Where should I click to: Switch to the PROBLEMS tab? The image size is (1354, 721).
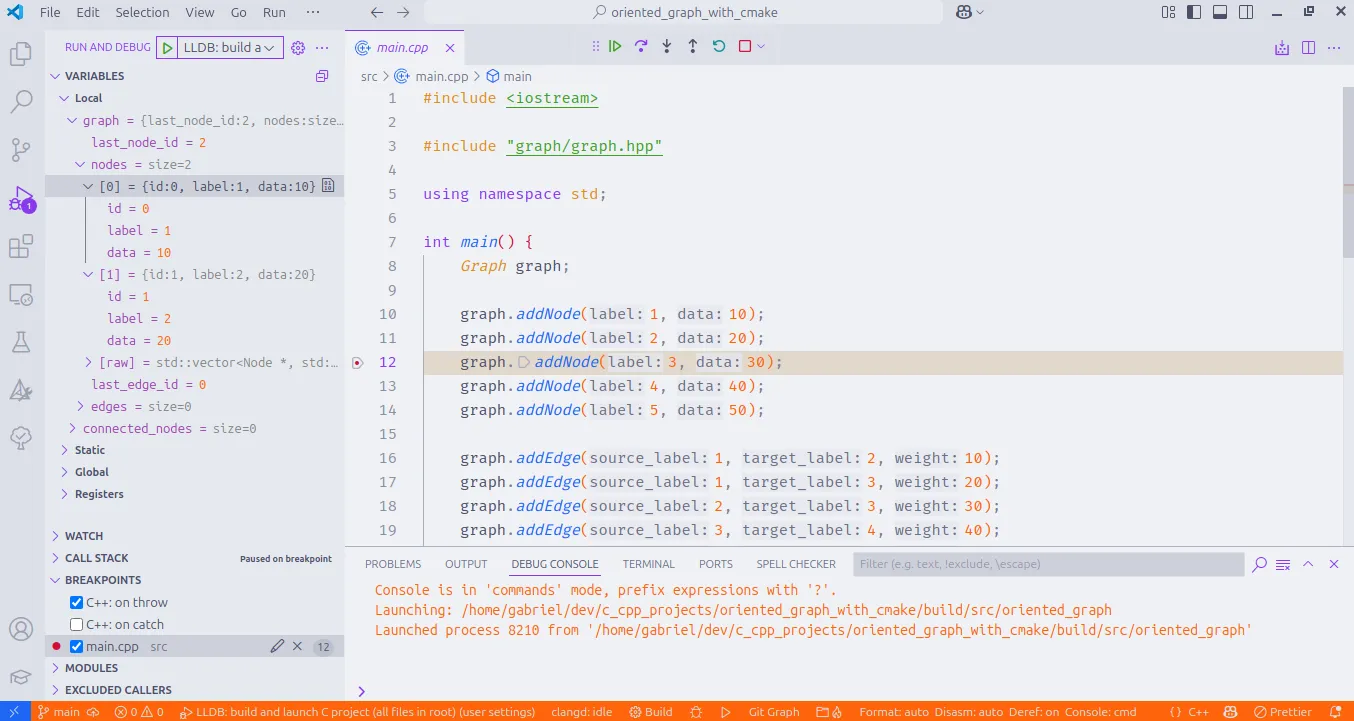click(x=393, y=564)
